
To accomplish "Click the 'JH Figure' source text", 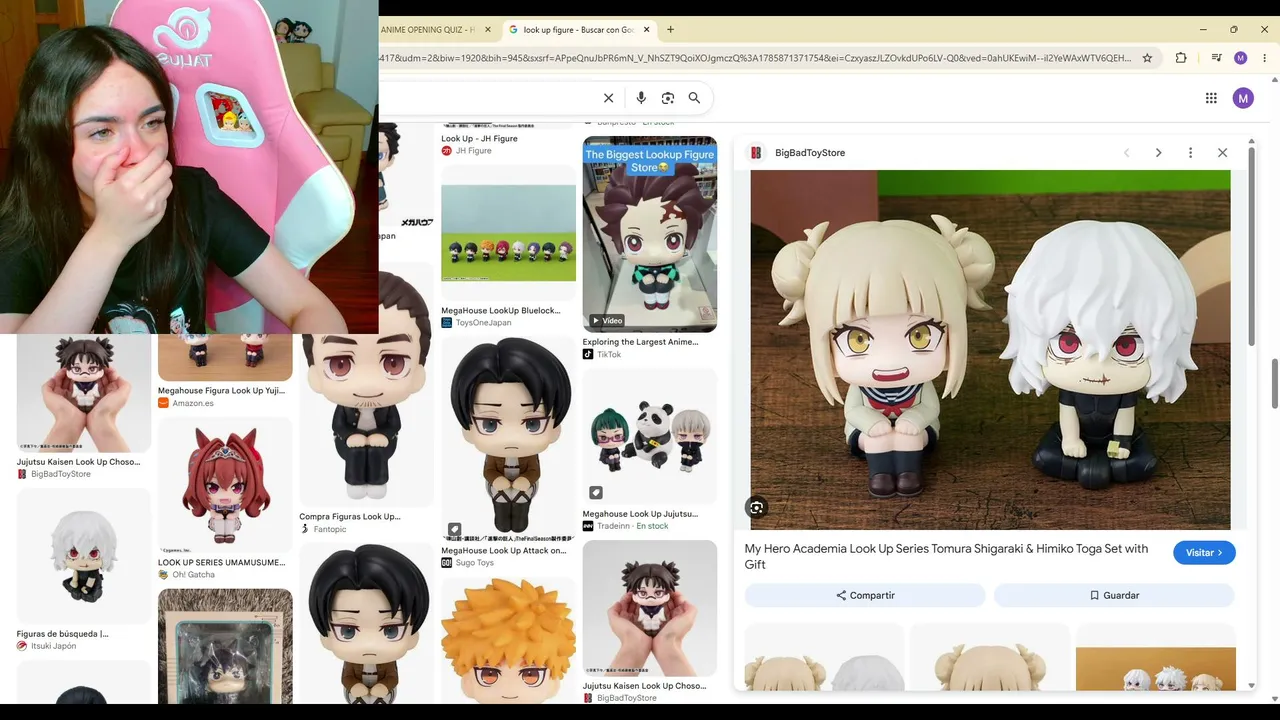I will pos(474,151).
